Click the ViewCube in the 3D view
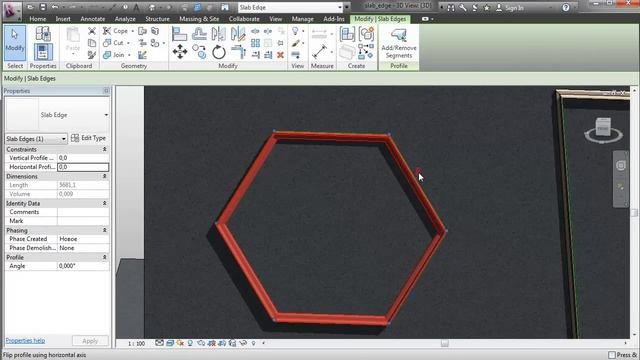This screenshot has width=640, height=360. (603, 127)
